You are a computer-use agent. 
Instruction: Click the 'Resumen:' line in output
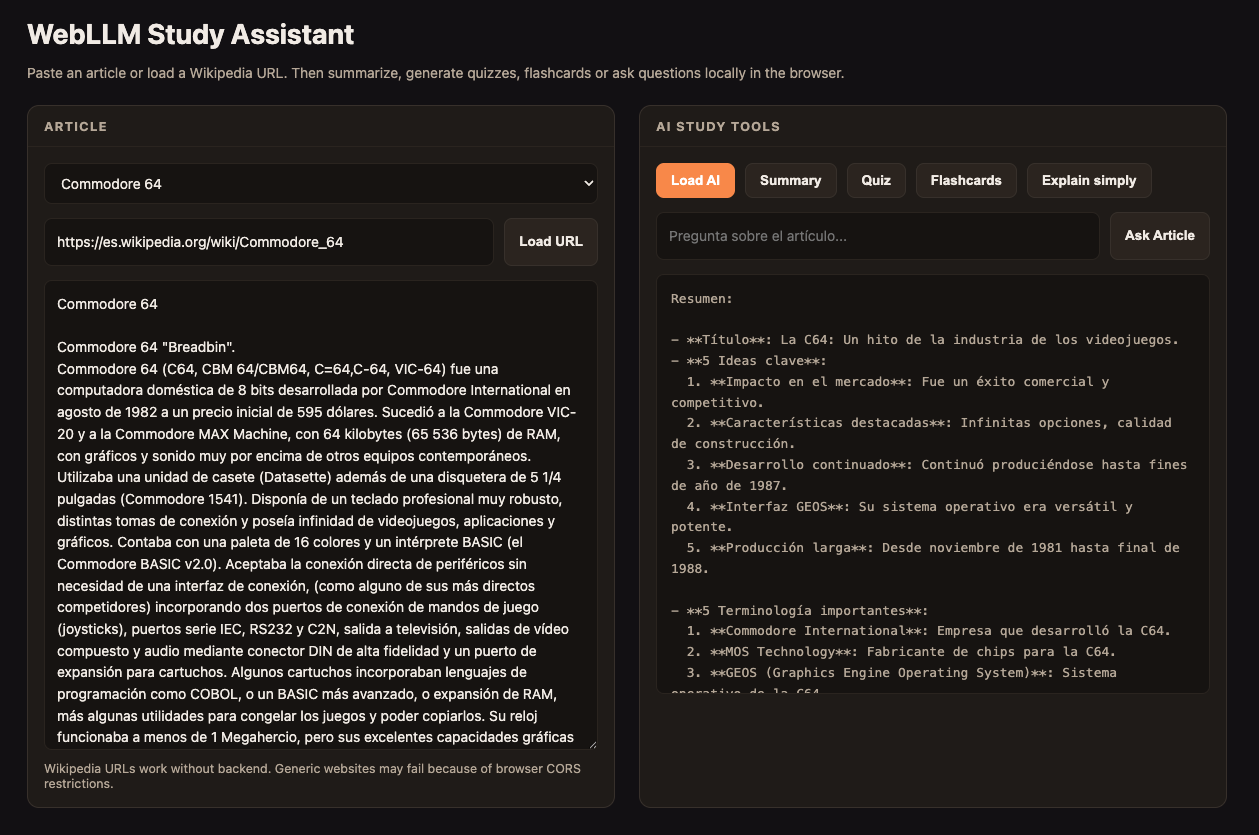[x=702, y=298]
